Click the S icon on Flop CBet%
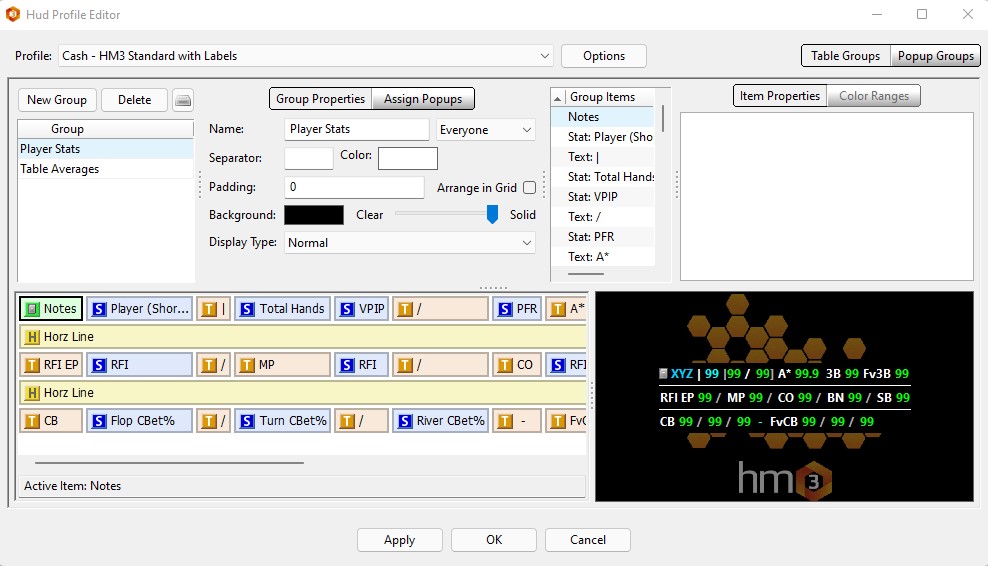Screen dimensions: 988x566 (x=98, y=421)
